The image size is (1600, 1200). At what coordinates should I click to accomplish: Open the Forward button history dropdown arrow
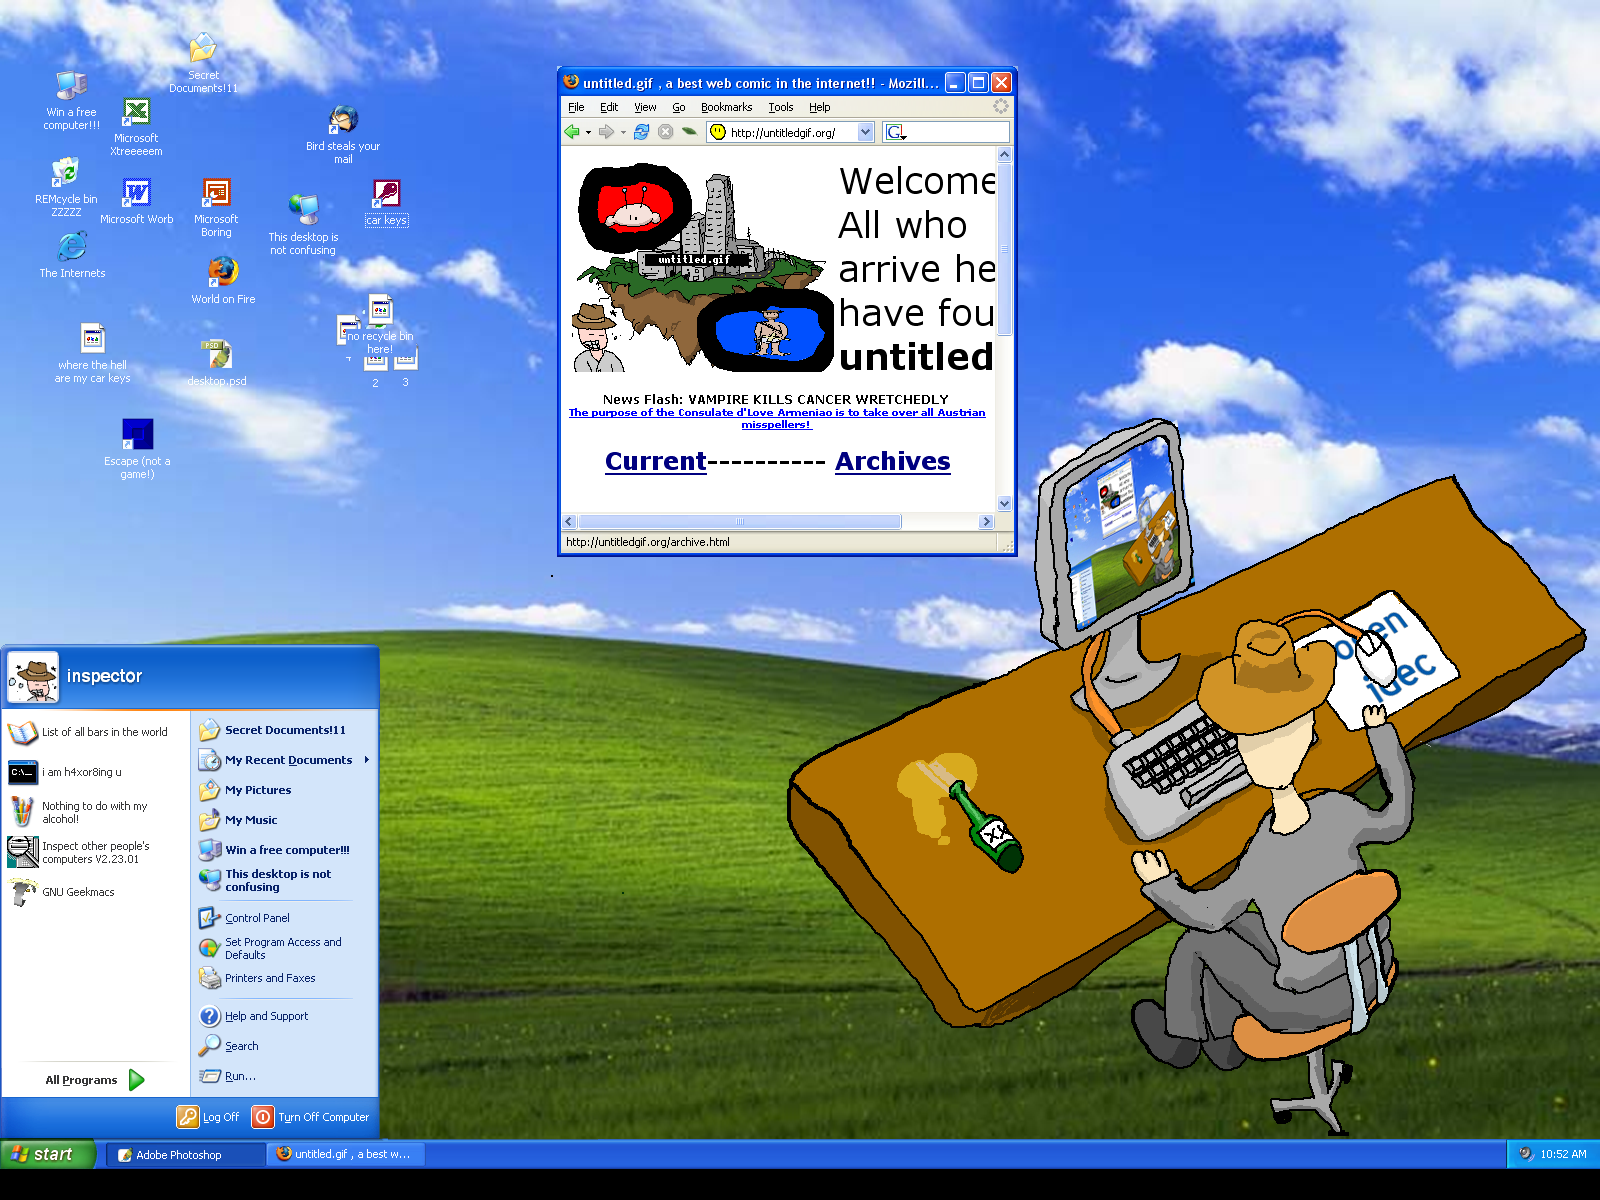(x=623, y=132)
